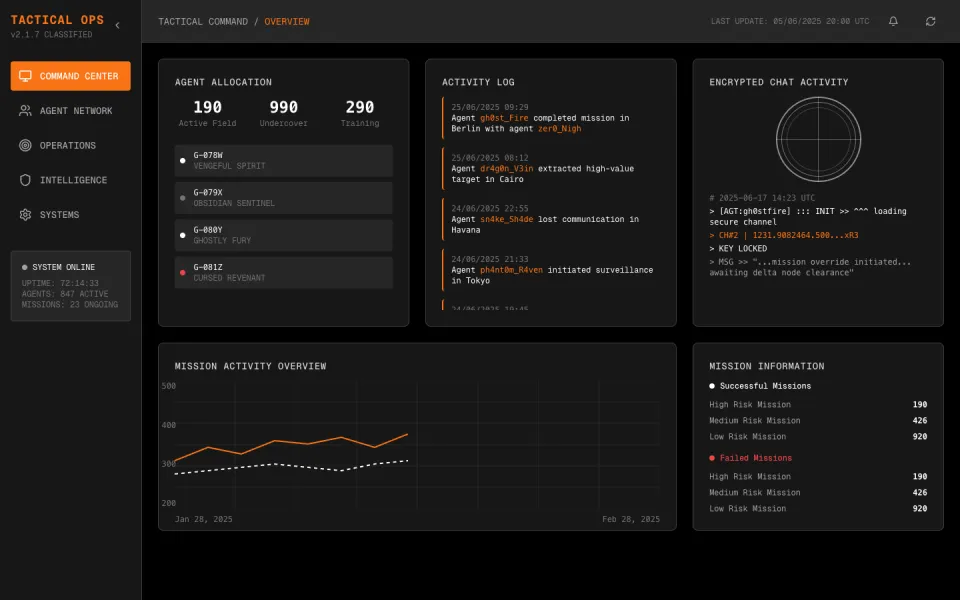960x600 pixels.
Task: Open Intelligence section
Action: click(x=70, y=180)
